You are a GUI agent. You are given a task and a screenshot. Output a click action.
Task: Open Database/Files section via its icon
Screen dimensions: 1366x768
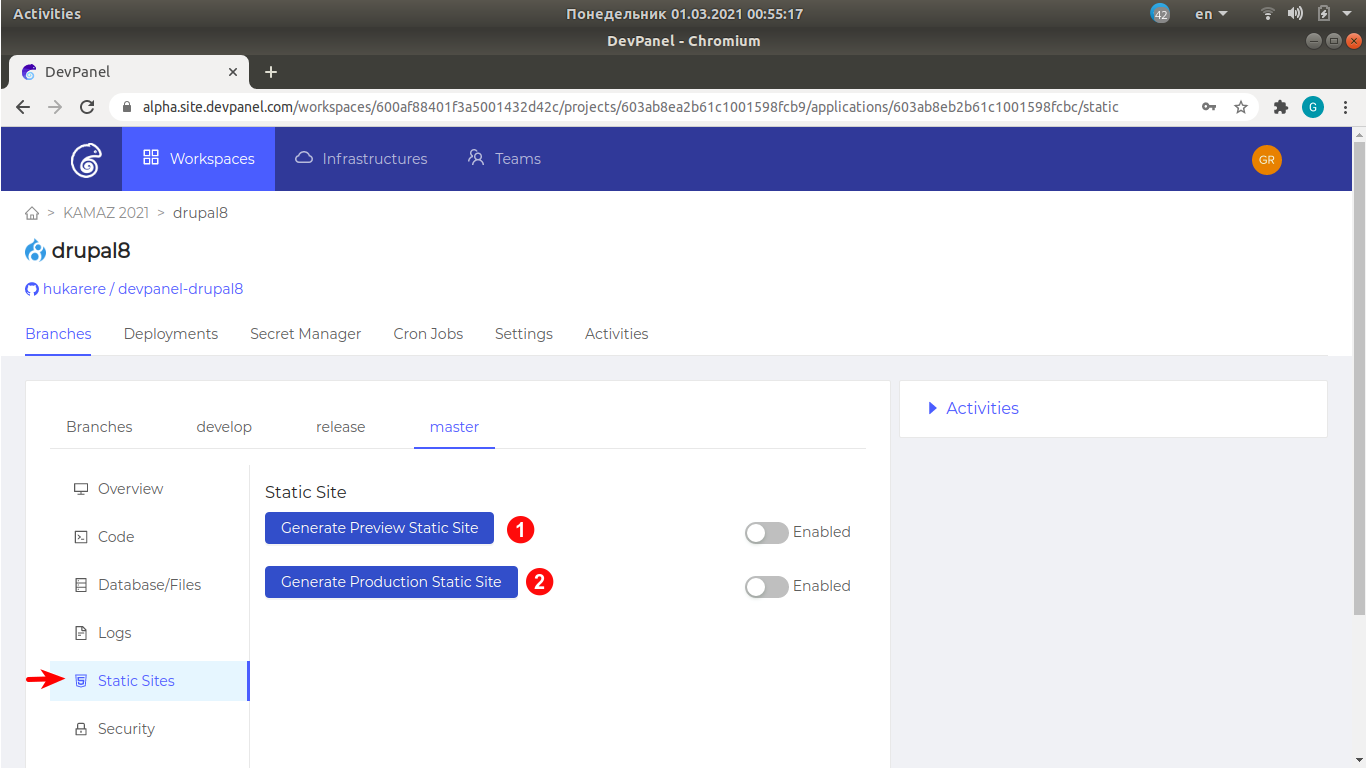tap(81, 584)
